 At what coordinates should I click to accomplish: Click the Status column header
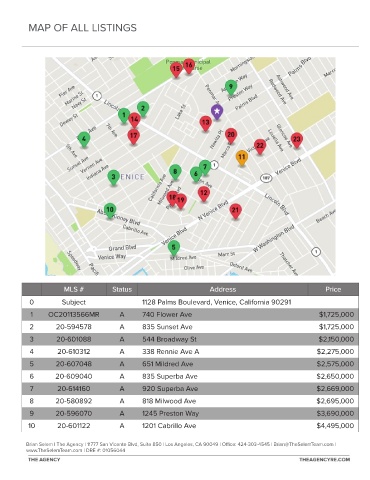coord(122,289)
